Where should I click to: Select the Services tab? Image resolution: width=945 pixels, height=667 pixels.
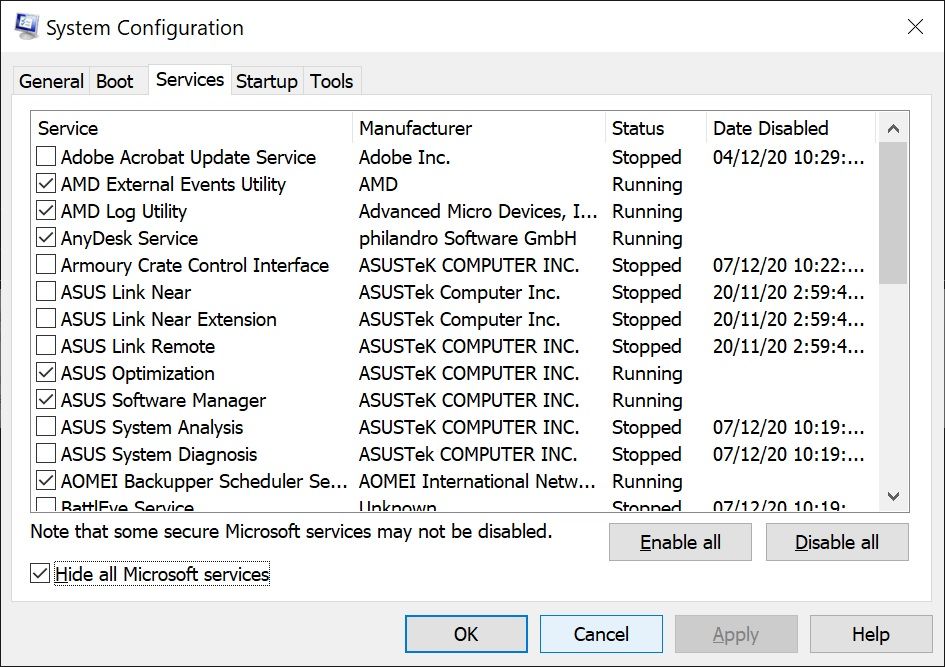[190, 80]
